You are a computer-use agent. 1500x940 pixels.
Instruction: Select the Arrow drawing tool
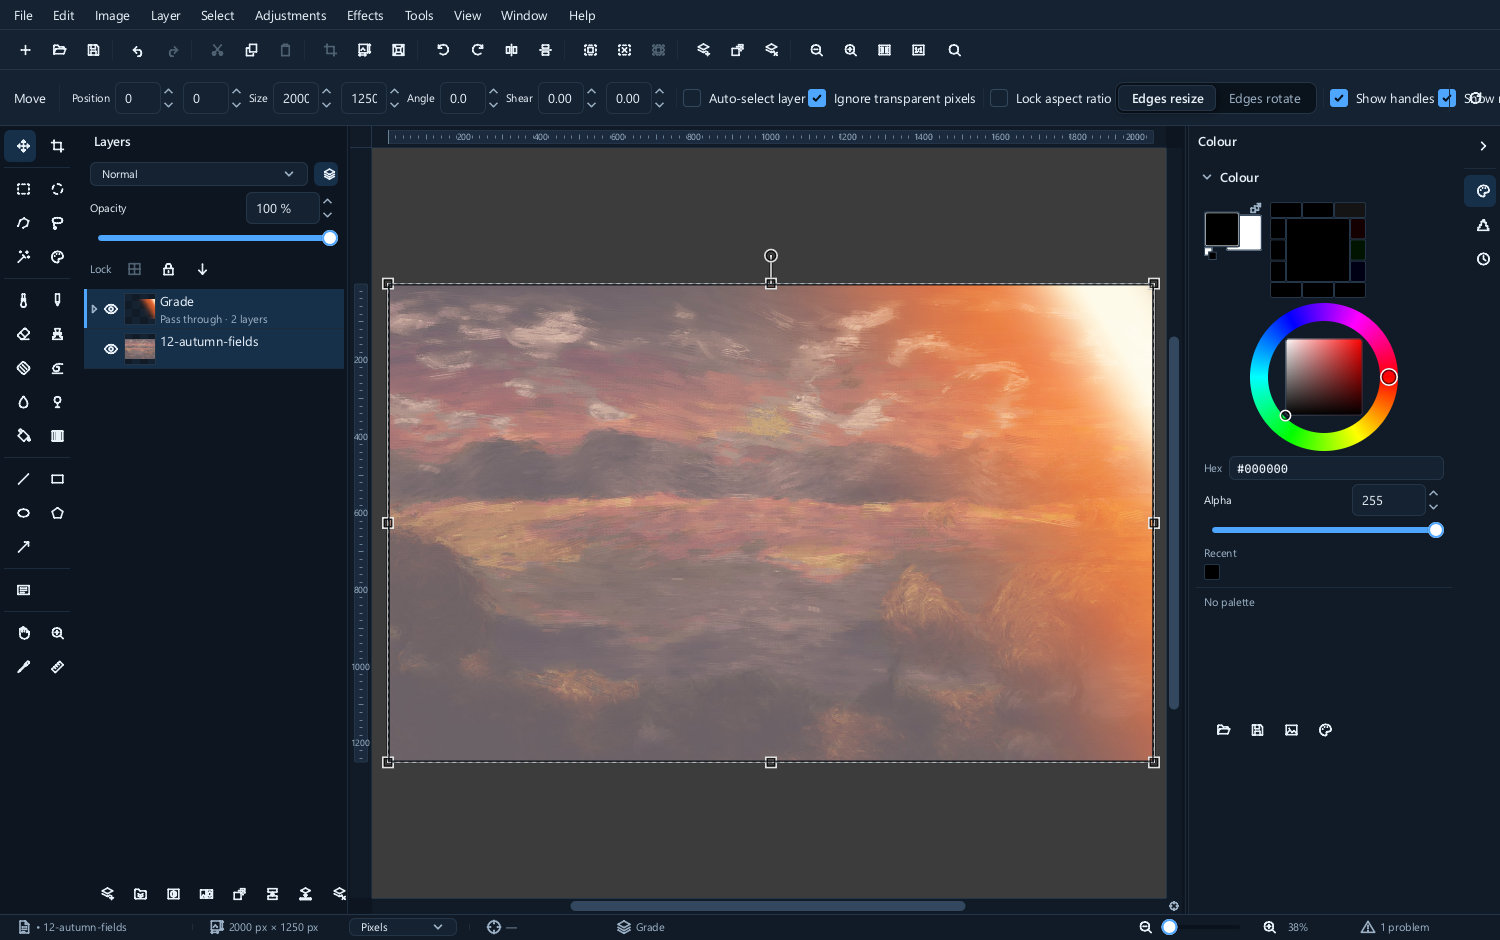point(23,547)
